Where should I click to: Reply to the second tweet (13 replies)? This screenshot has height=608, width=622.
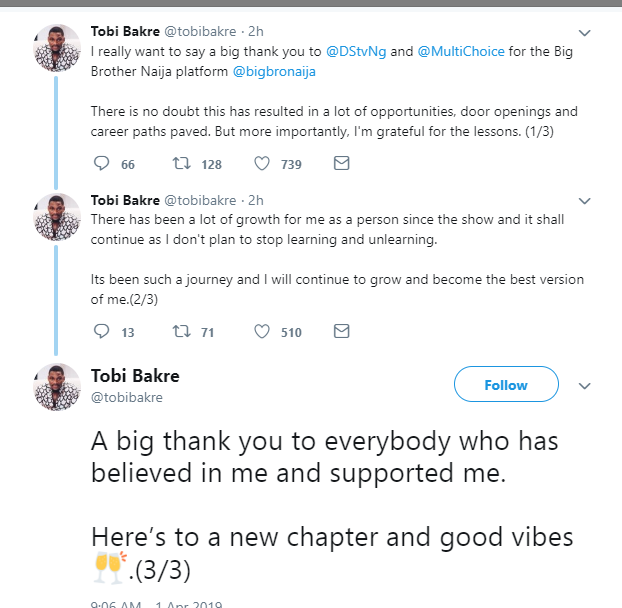(101, 331)
